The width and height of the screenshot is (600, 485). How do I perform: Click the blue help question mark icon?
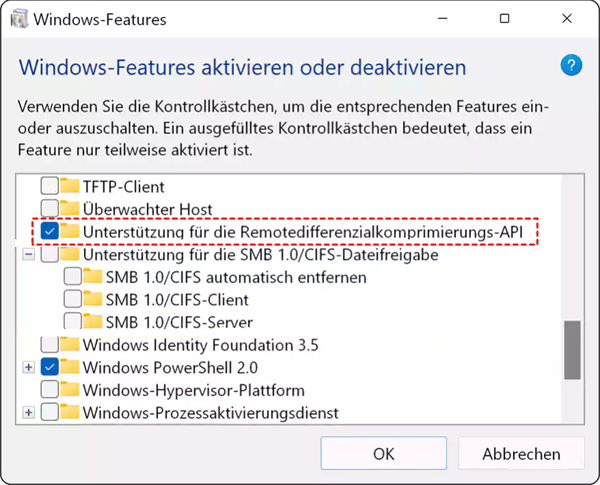[x=570, y=66]
